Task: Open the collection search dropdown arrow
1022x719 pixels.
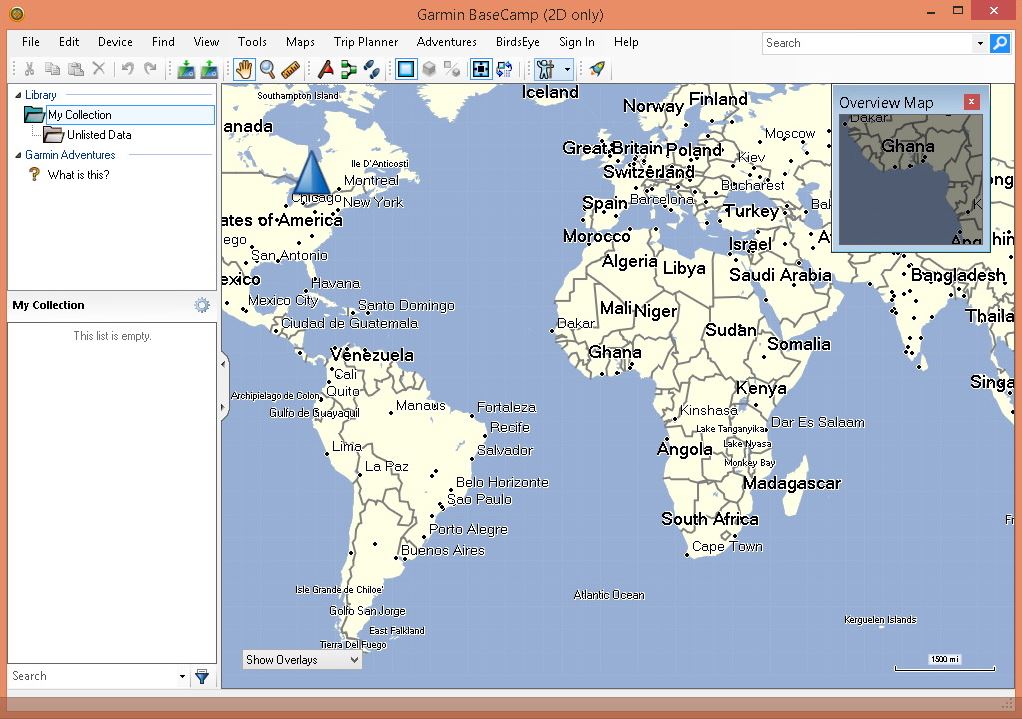Action: [x=182, y=677]
